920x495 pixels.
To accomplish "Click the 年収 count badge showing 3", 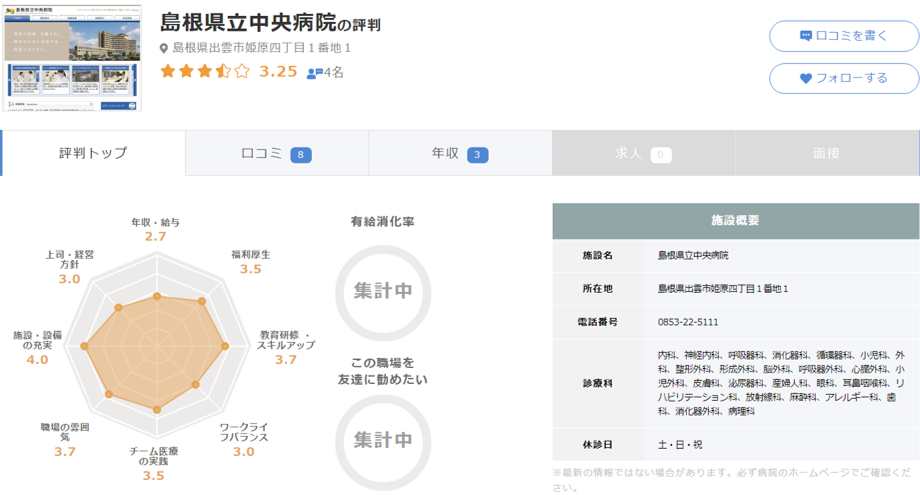I will 478,155.
